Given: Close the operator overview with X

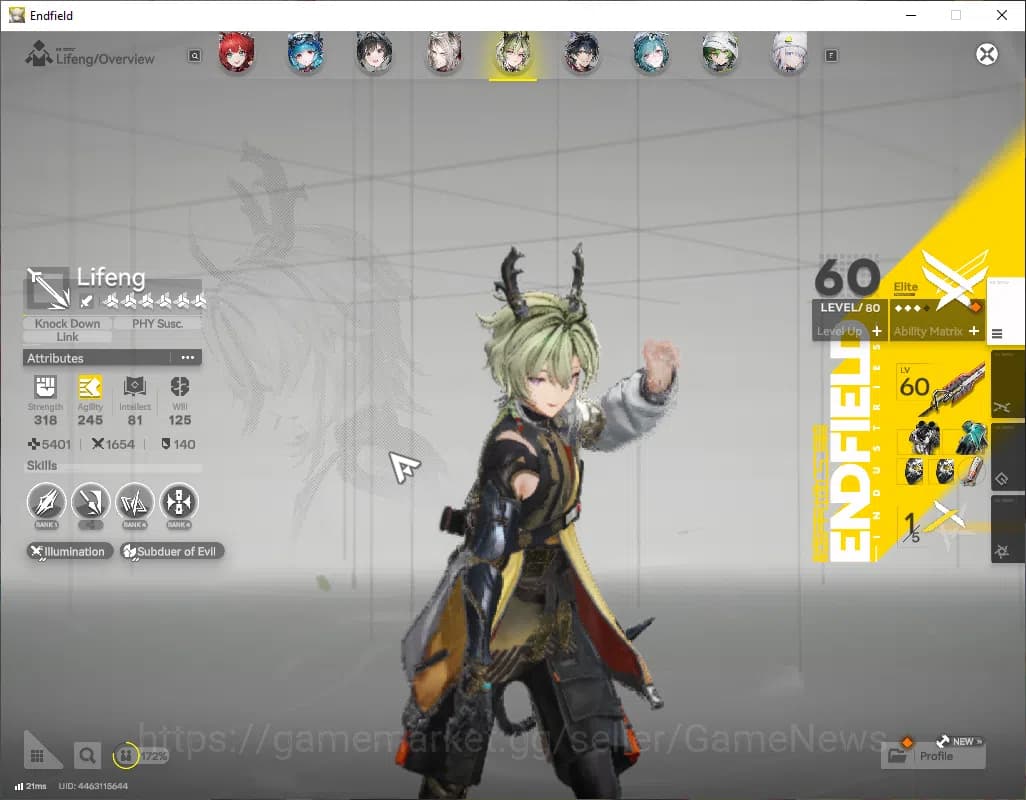Looking at the screenshot, I should click(x=987, y=54).
